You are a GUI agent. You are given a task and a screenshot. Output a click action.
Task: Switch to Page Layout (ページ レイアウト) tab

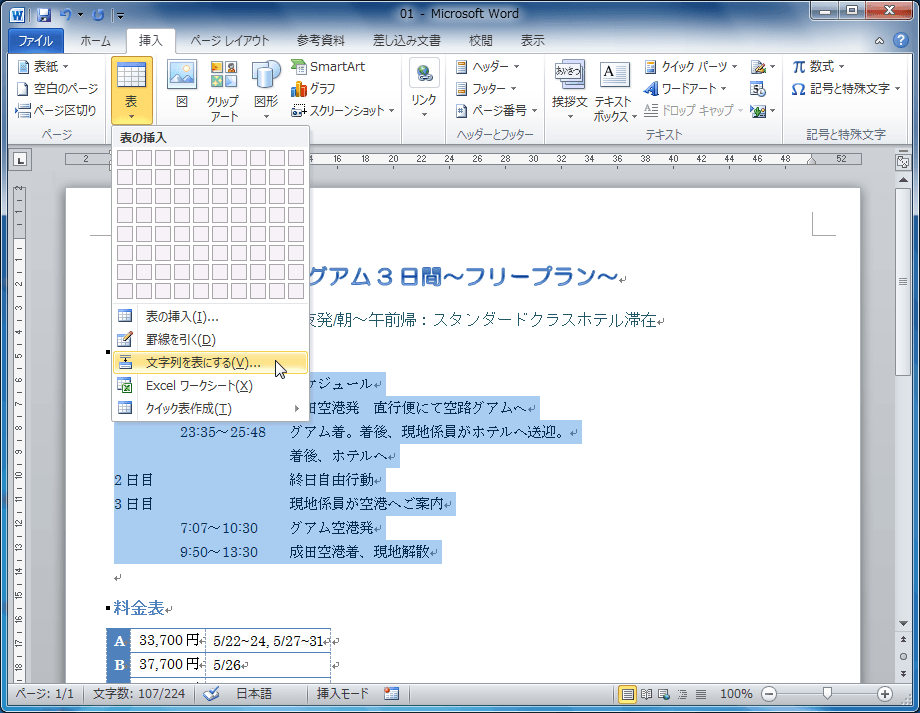coord(229,41)
